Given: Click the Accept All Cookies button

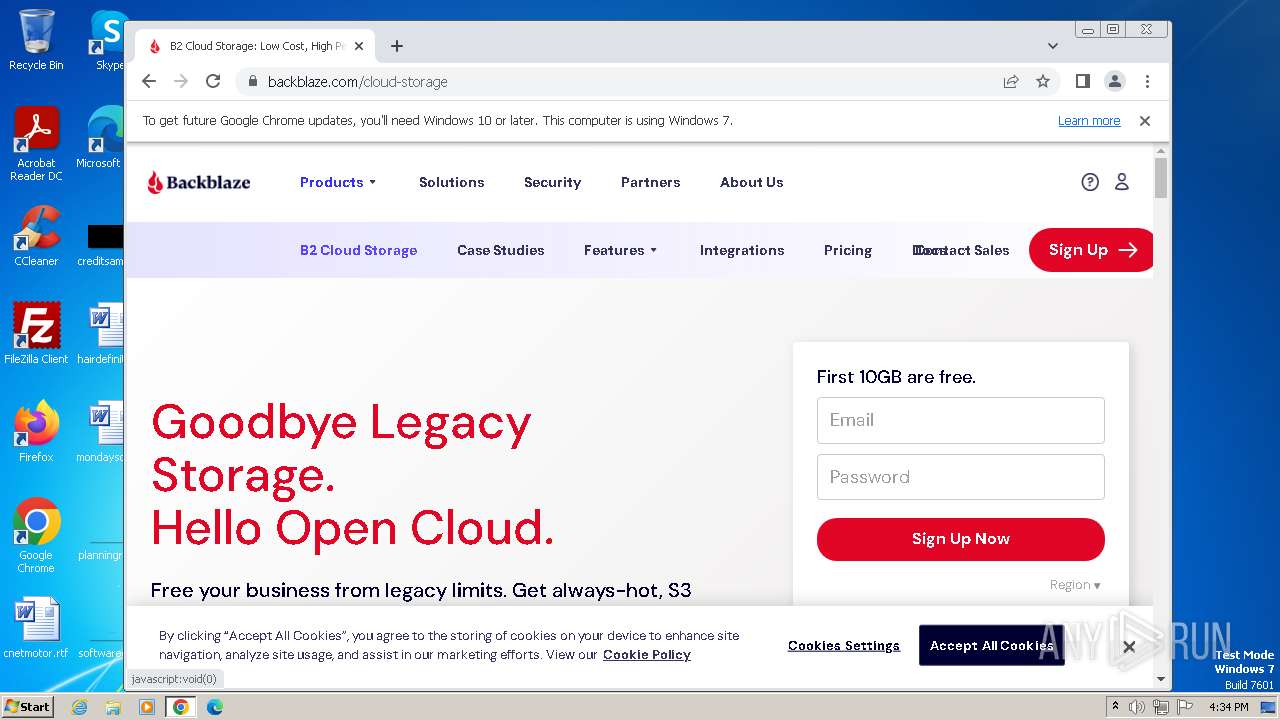Looking at the screenshot, I should point(991,646).
